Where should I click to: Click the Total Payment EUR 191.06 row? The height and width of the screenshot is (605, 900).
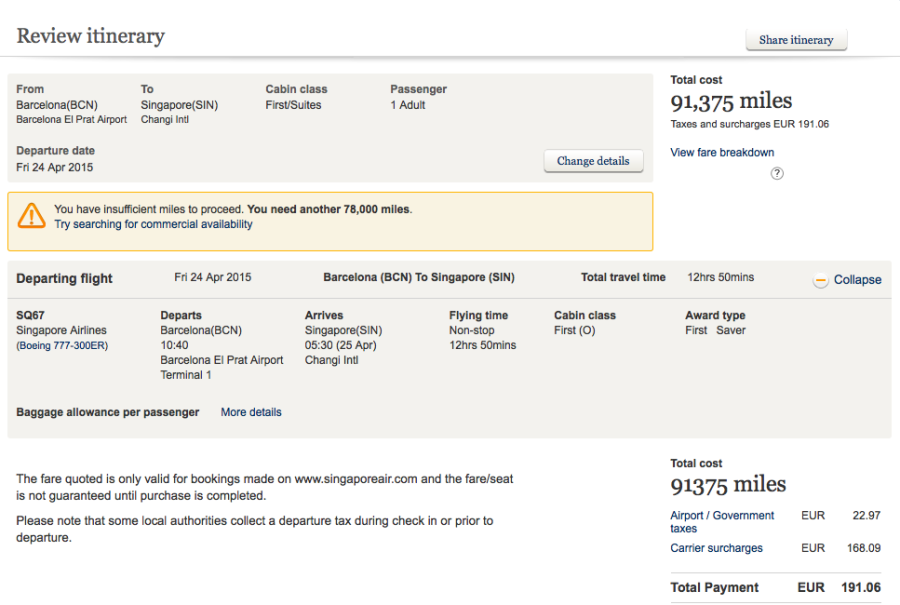pyautogui.click(x=775, y=588)
